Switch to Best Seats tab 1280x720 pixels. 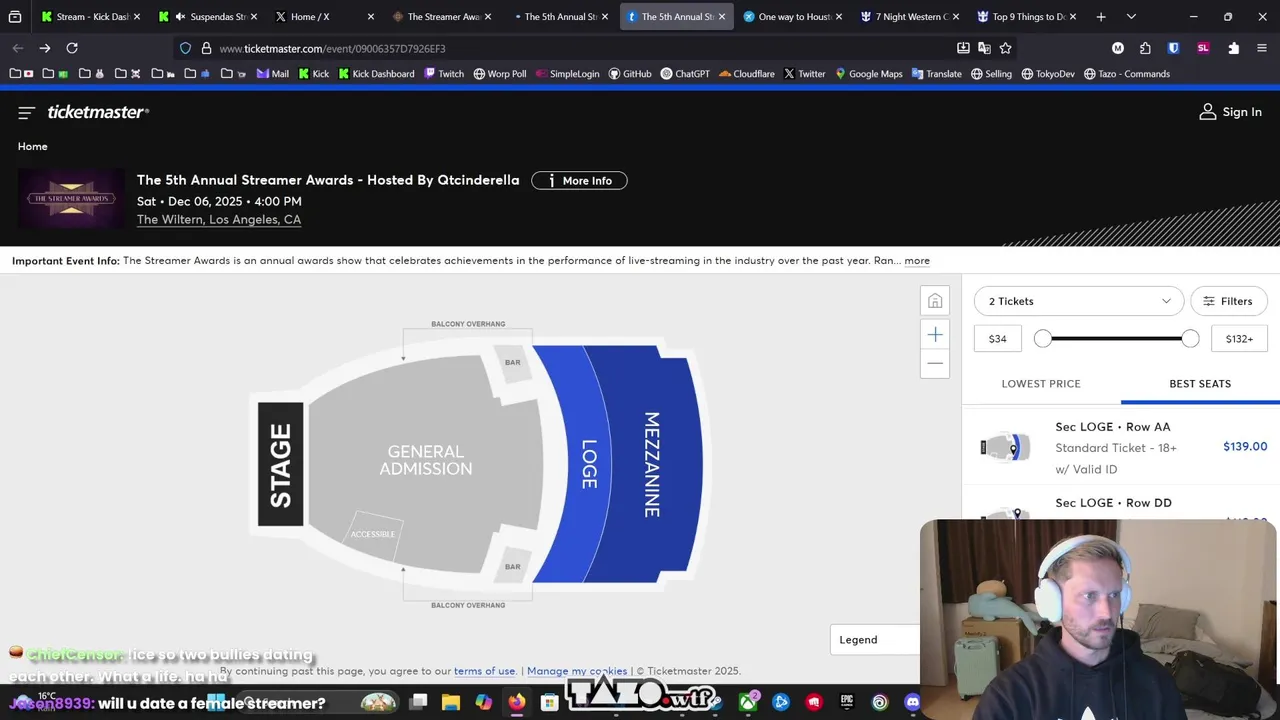point(1200,384)
